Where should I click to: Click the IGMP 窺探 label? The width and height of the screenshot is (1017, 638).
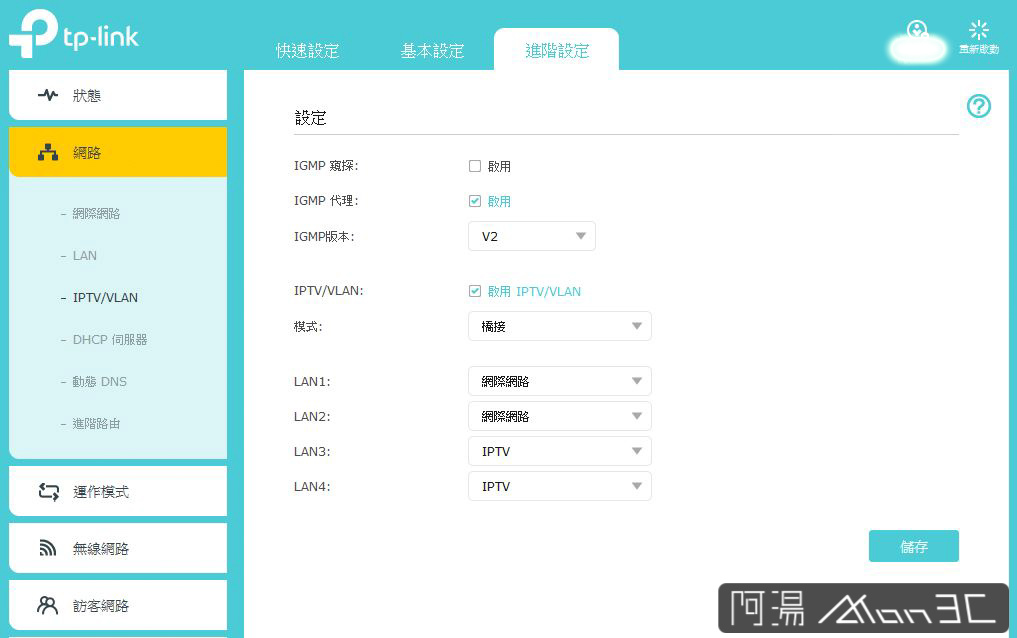[x=326, y=166]
